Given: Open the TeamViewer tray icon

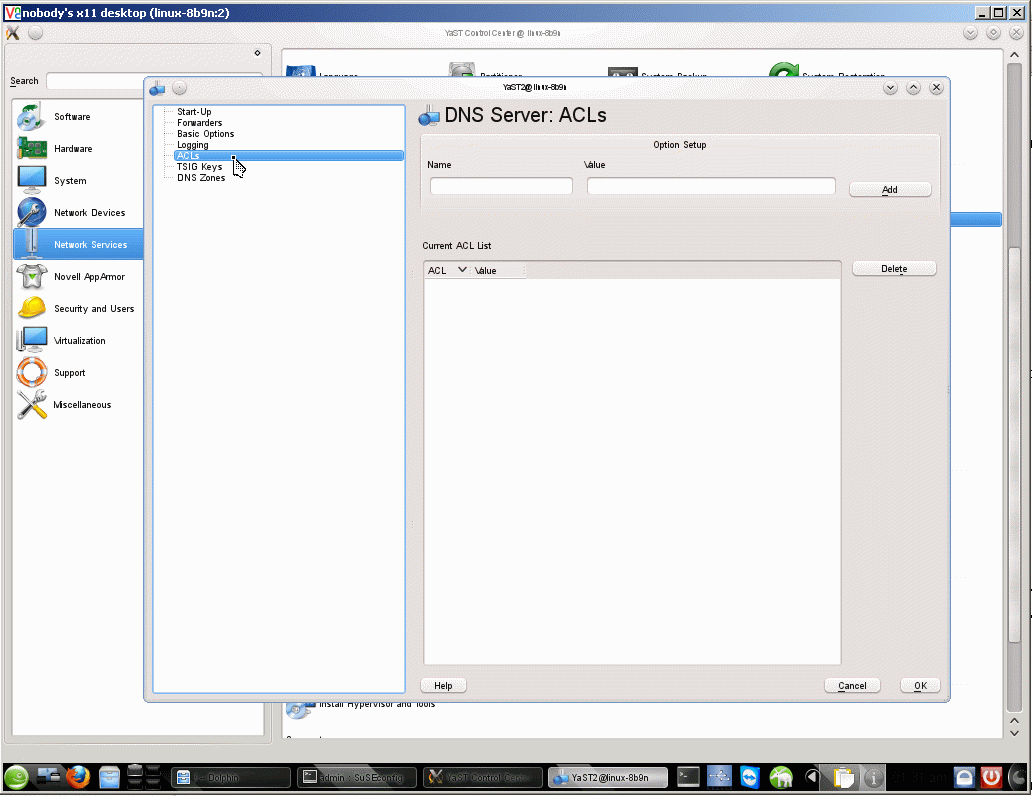Looking at the screenshot, I should pyautogui.click(x=750, y=778).
